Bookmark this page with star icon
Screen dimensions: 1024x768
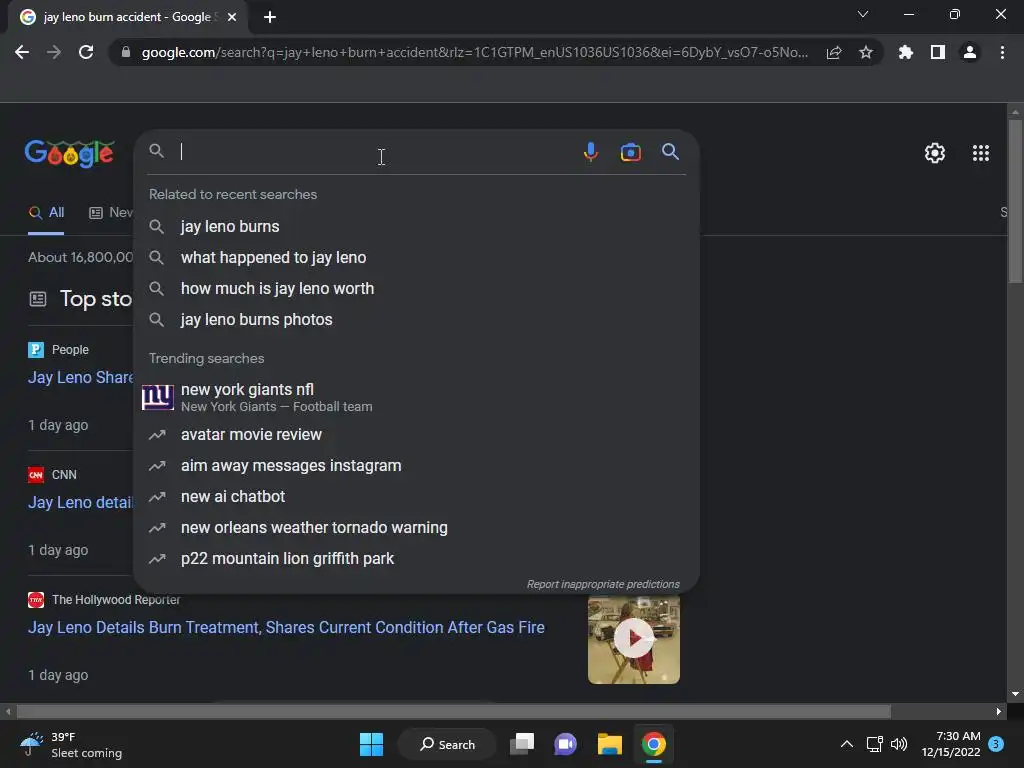click(x=866, y=52)
